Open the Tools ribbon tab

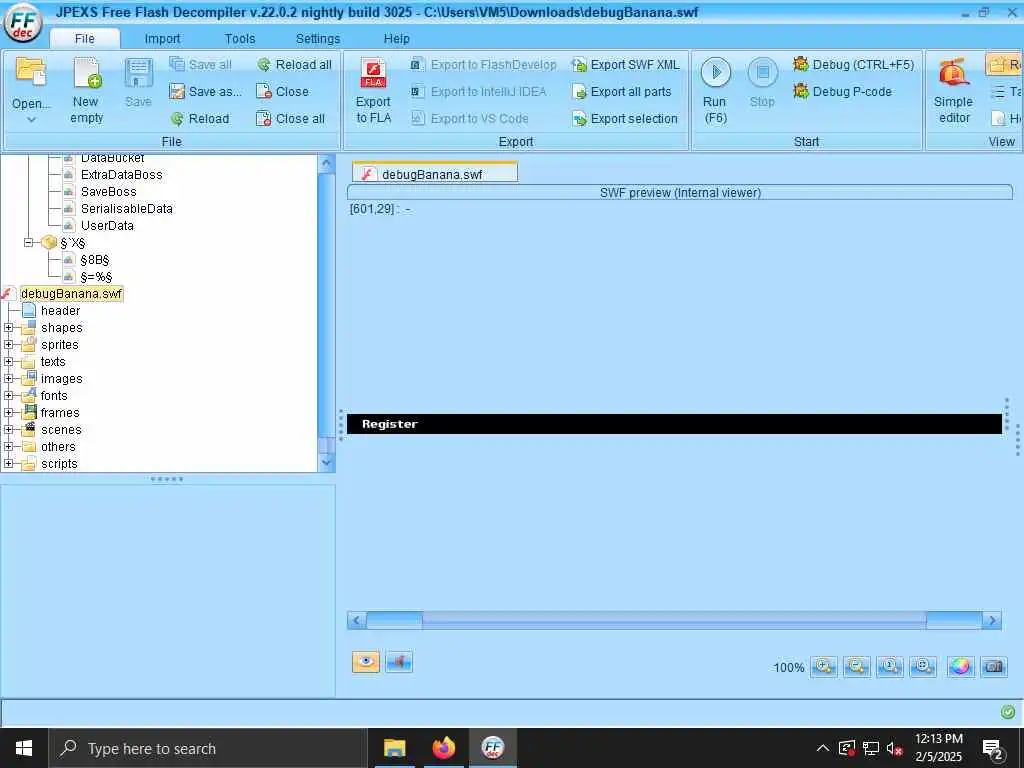240,39
